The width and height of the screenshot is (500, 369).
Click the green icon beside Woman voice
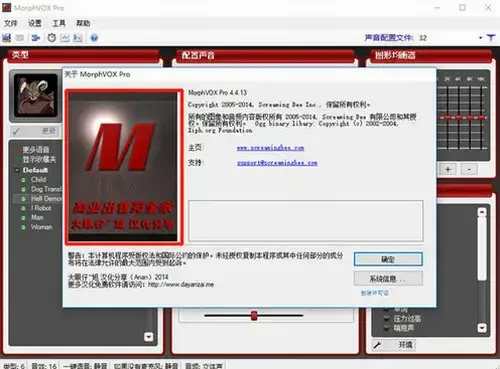point(24,227)
